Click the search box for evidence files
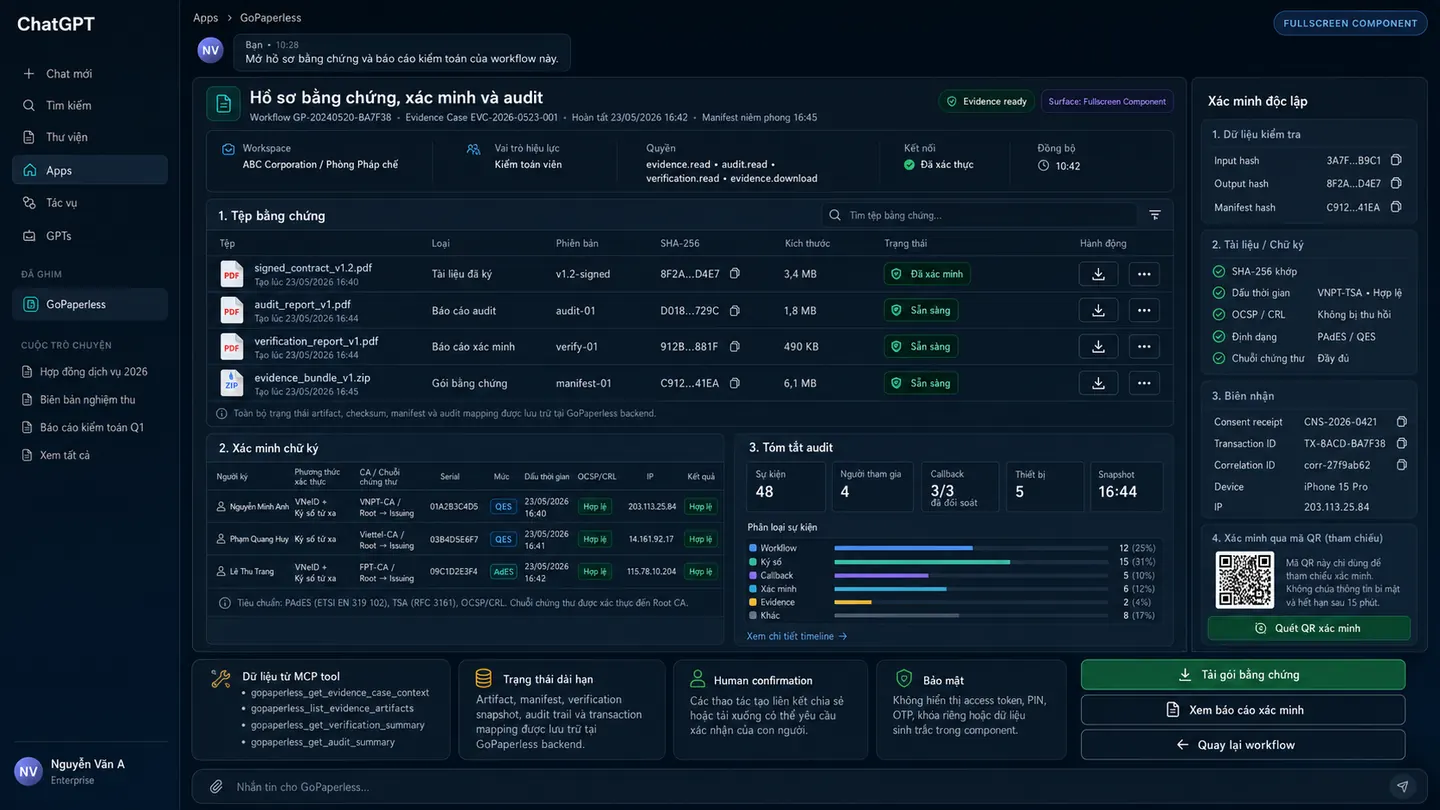This screenshot has width=1440, height=810. 979,215
